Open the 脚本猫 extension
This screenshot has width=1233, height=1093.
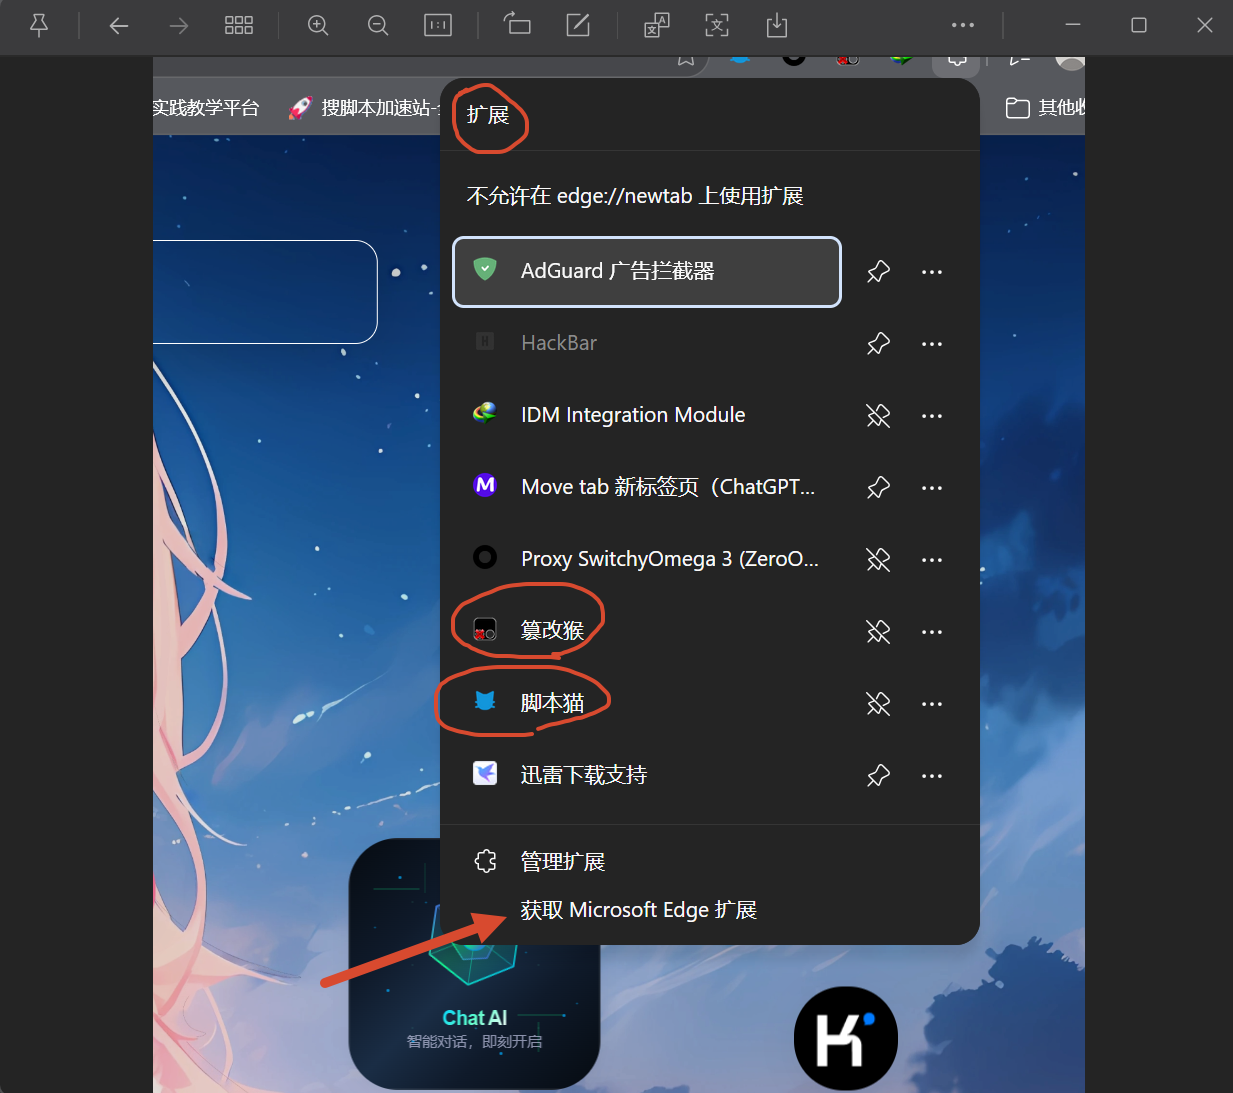(x=647, y=703)
